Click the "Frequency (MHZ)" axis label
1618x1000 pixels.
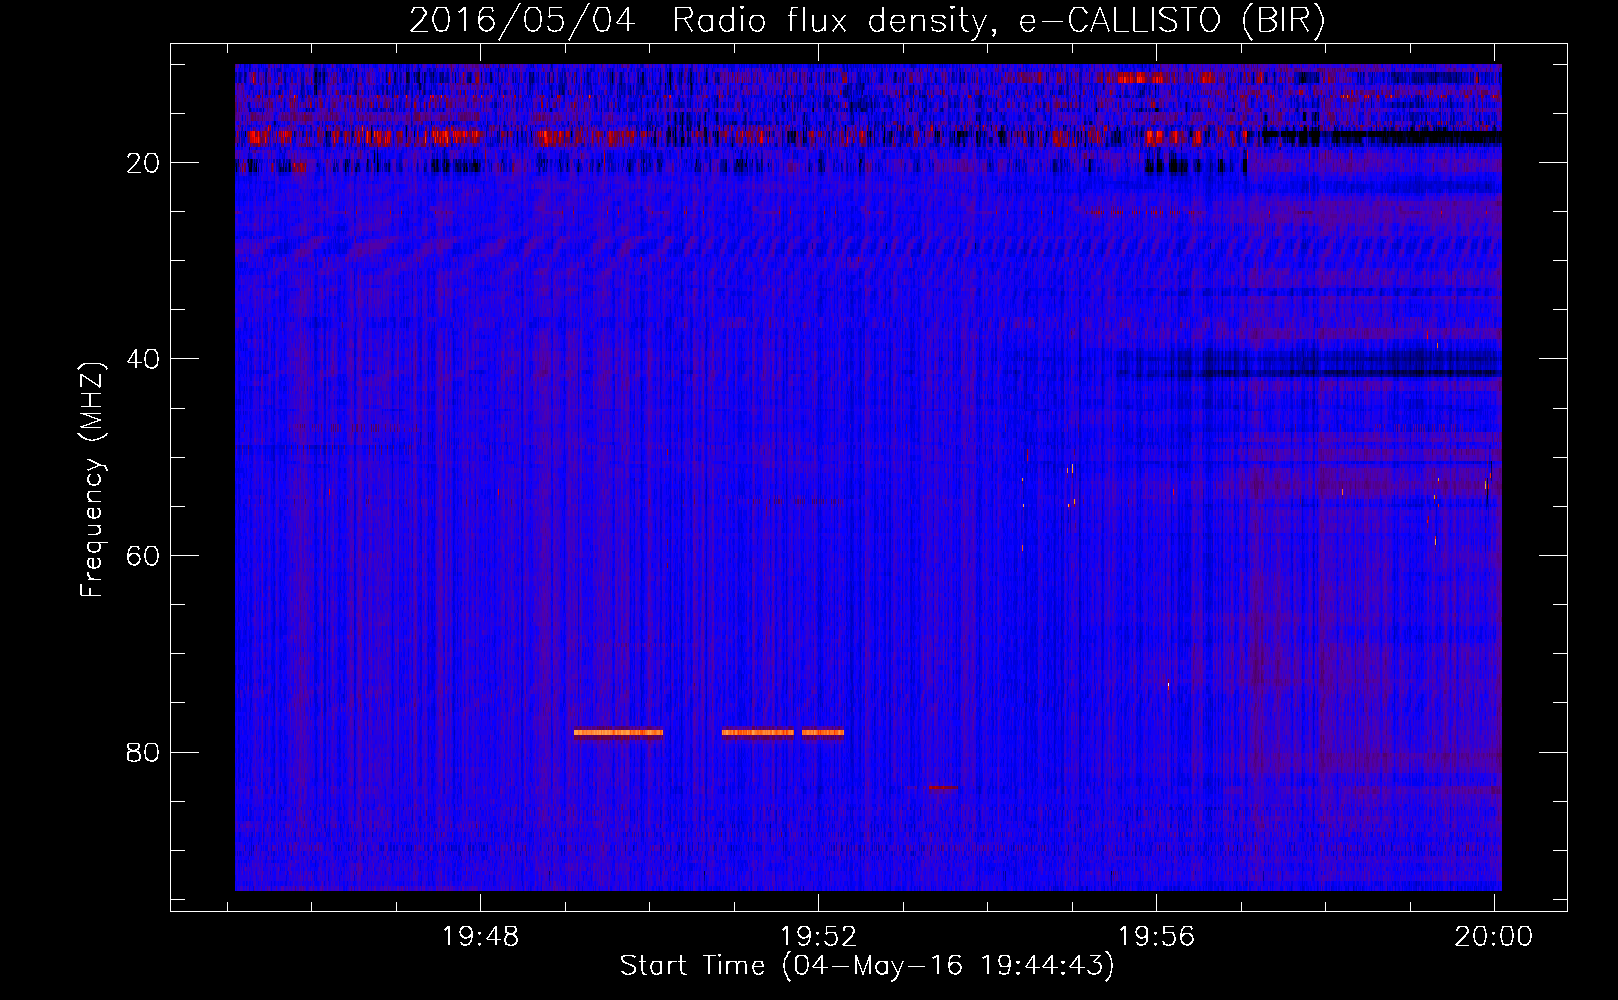pyautogui.click(x=92, y=480)
